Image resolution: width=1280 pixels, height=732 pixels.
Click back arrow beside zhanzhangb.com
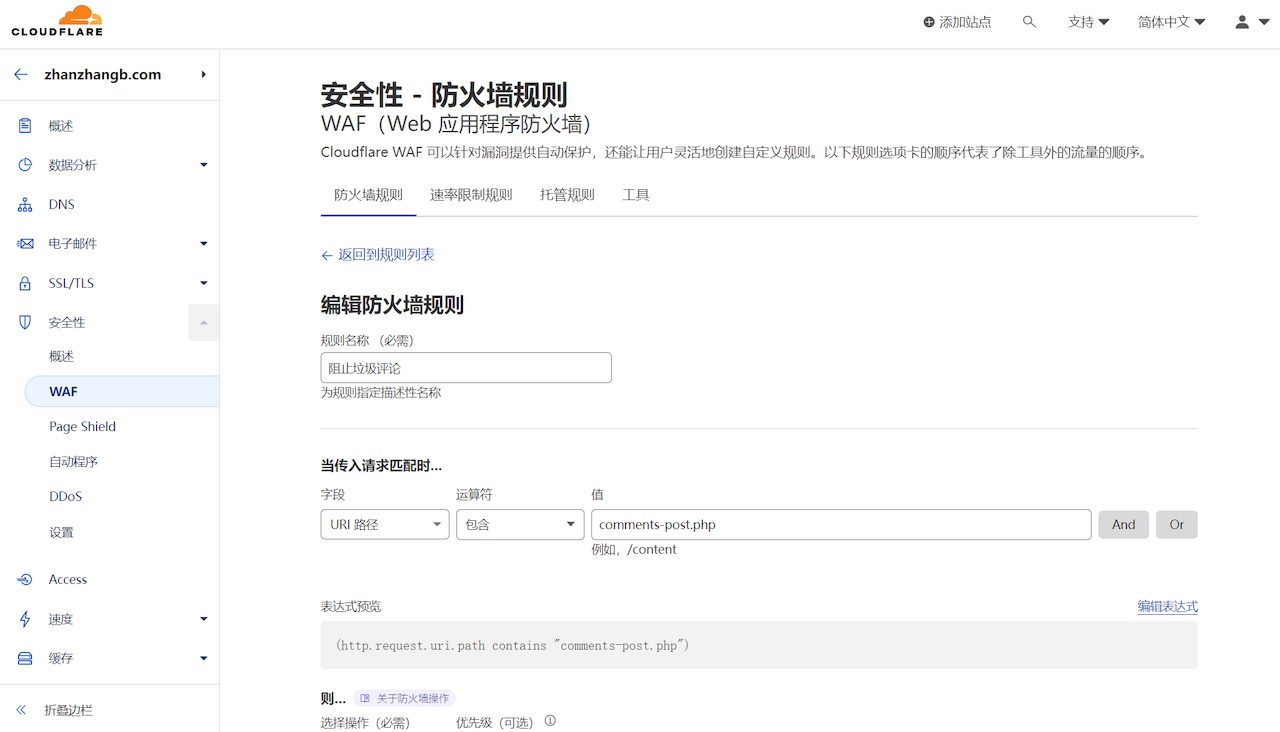[20, 75]
